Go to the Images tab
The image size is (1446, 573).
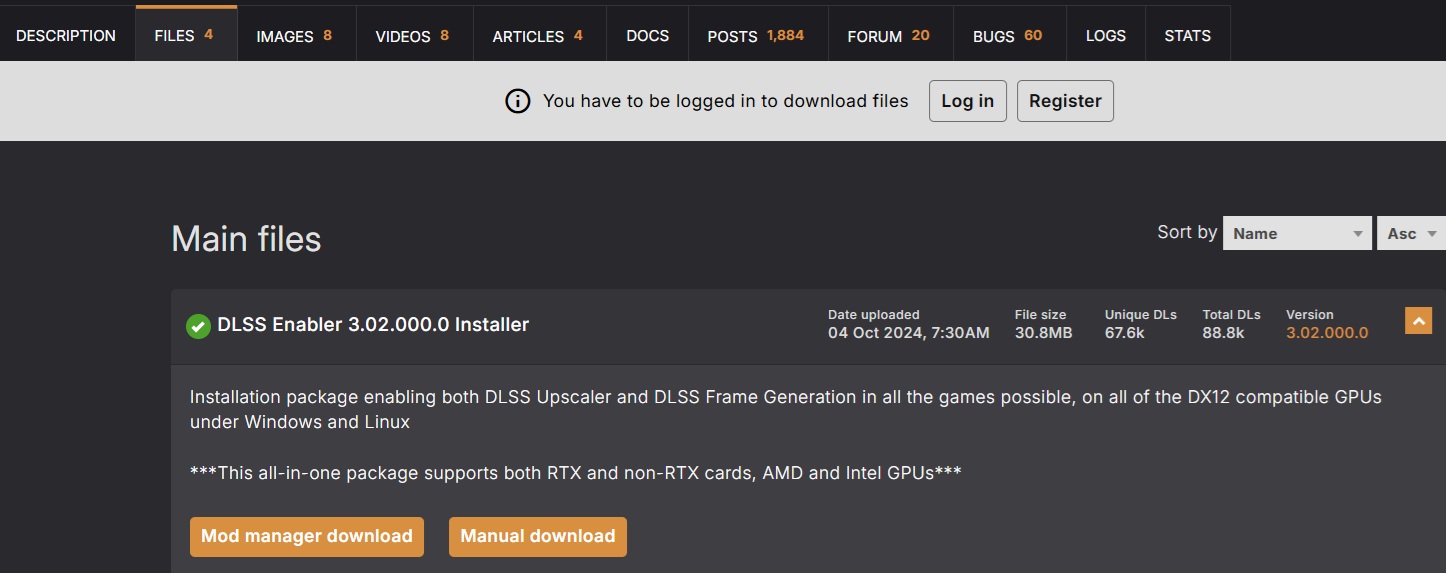click(x=294, y=35)
